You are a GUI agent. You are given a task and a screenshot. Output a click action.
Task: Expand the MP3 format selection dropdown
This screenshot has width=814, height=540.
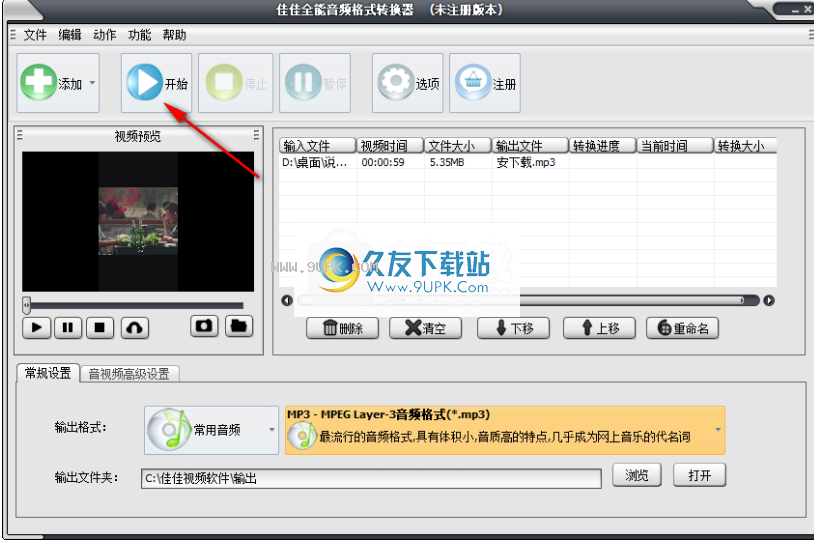[x=718, y=430]
